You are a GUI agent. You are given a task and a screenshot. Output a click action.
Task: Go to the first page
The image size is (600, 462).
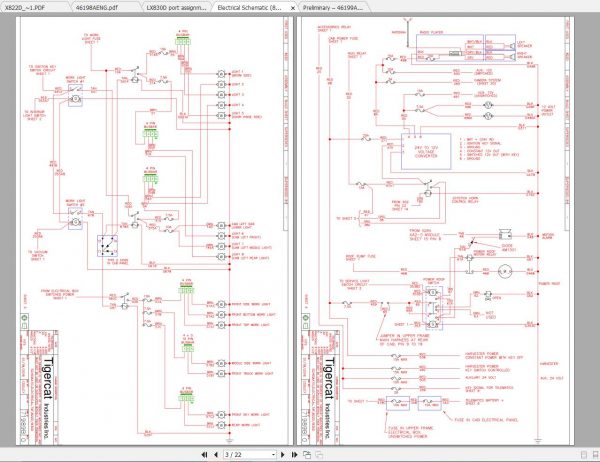204,455
